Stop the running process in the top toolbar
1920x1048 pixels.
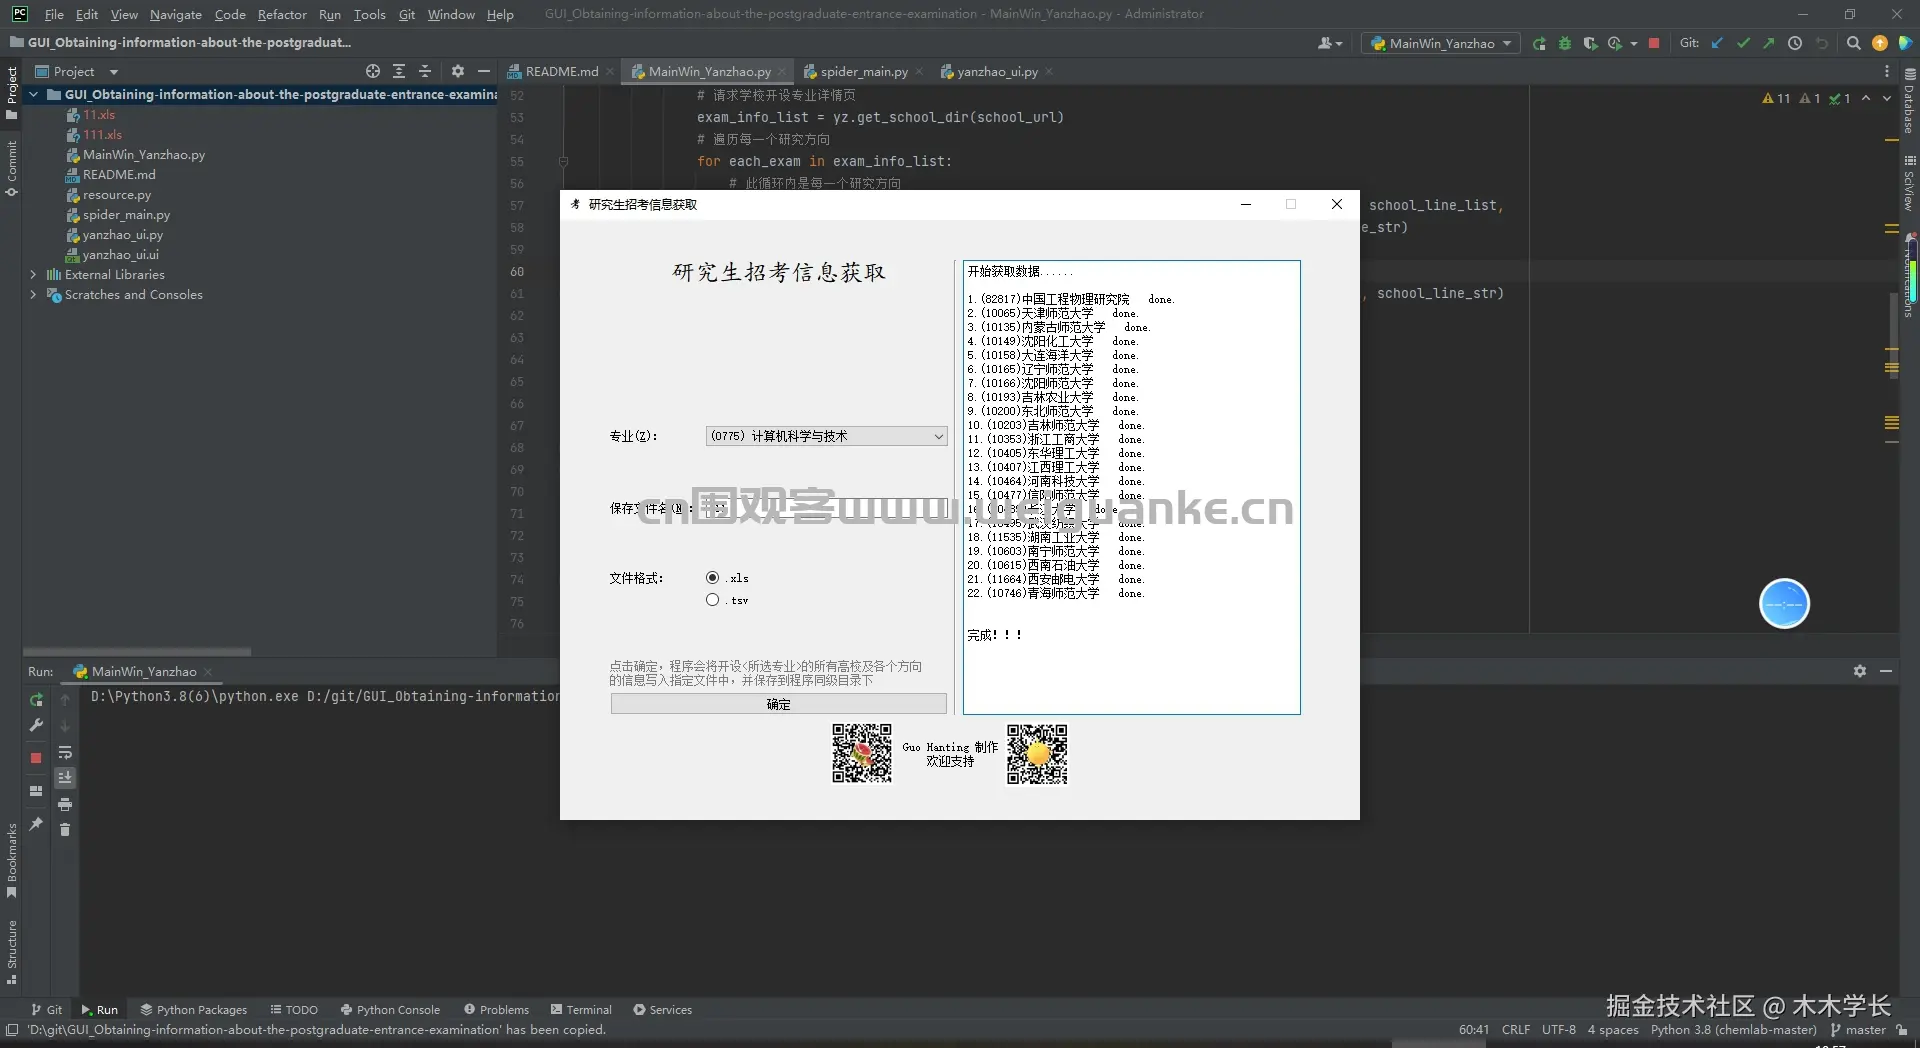click(1654, 43)
